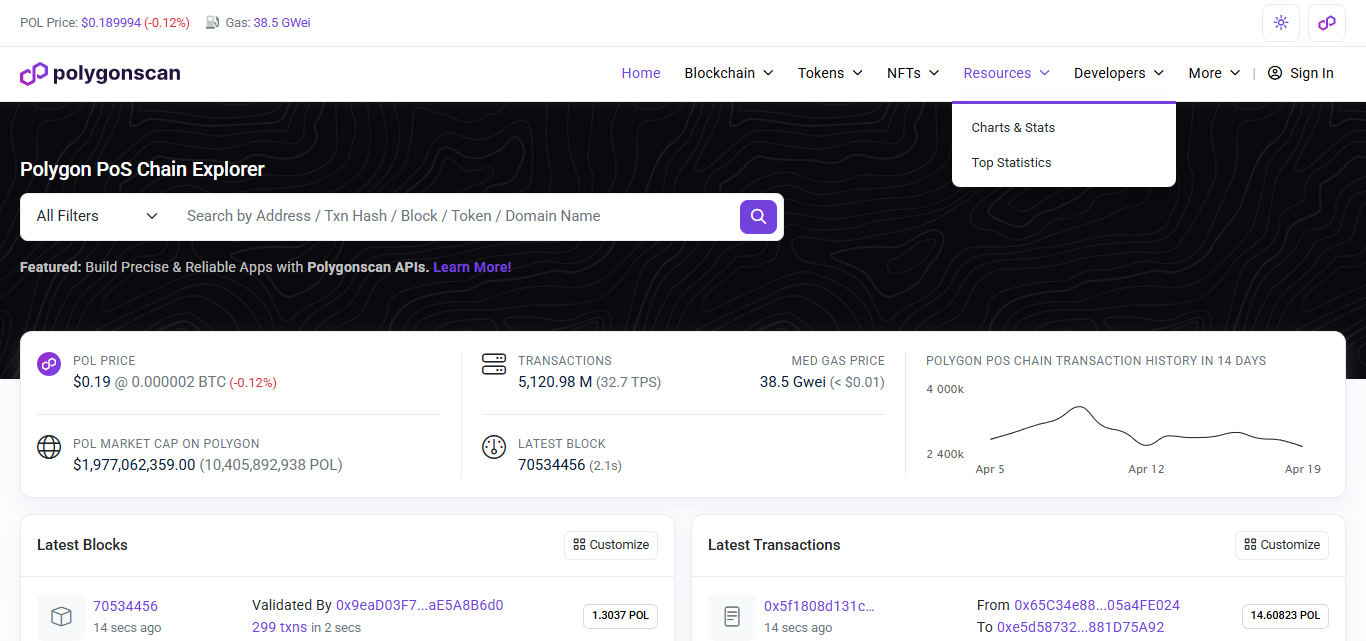
Task: Expand the Tokens menu
Action: [830, 73]
